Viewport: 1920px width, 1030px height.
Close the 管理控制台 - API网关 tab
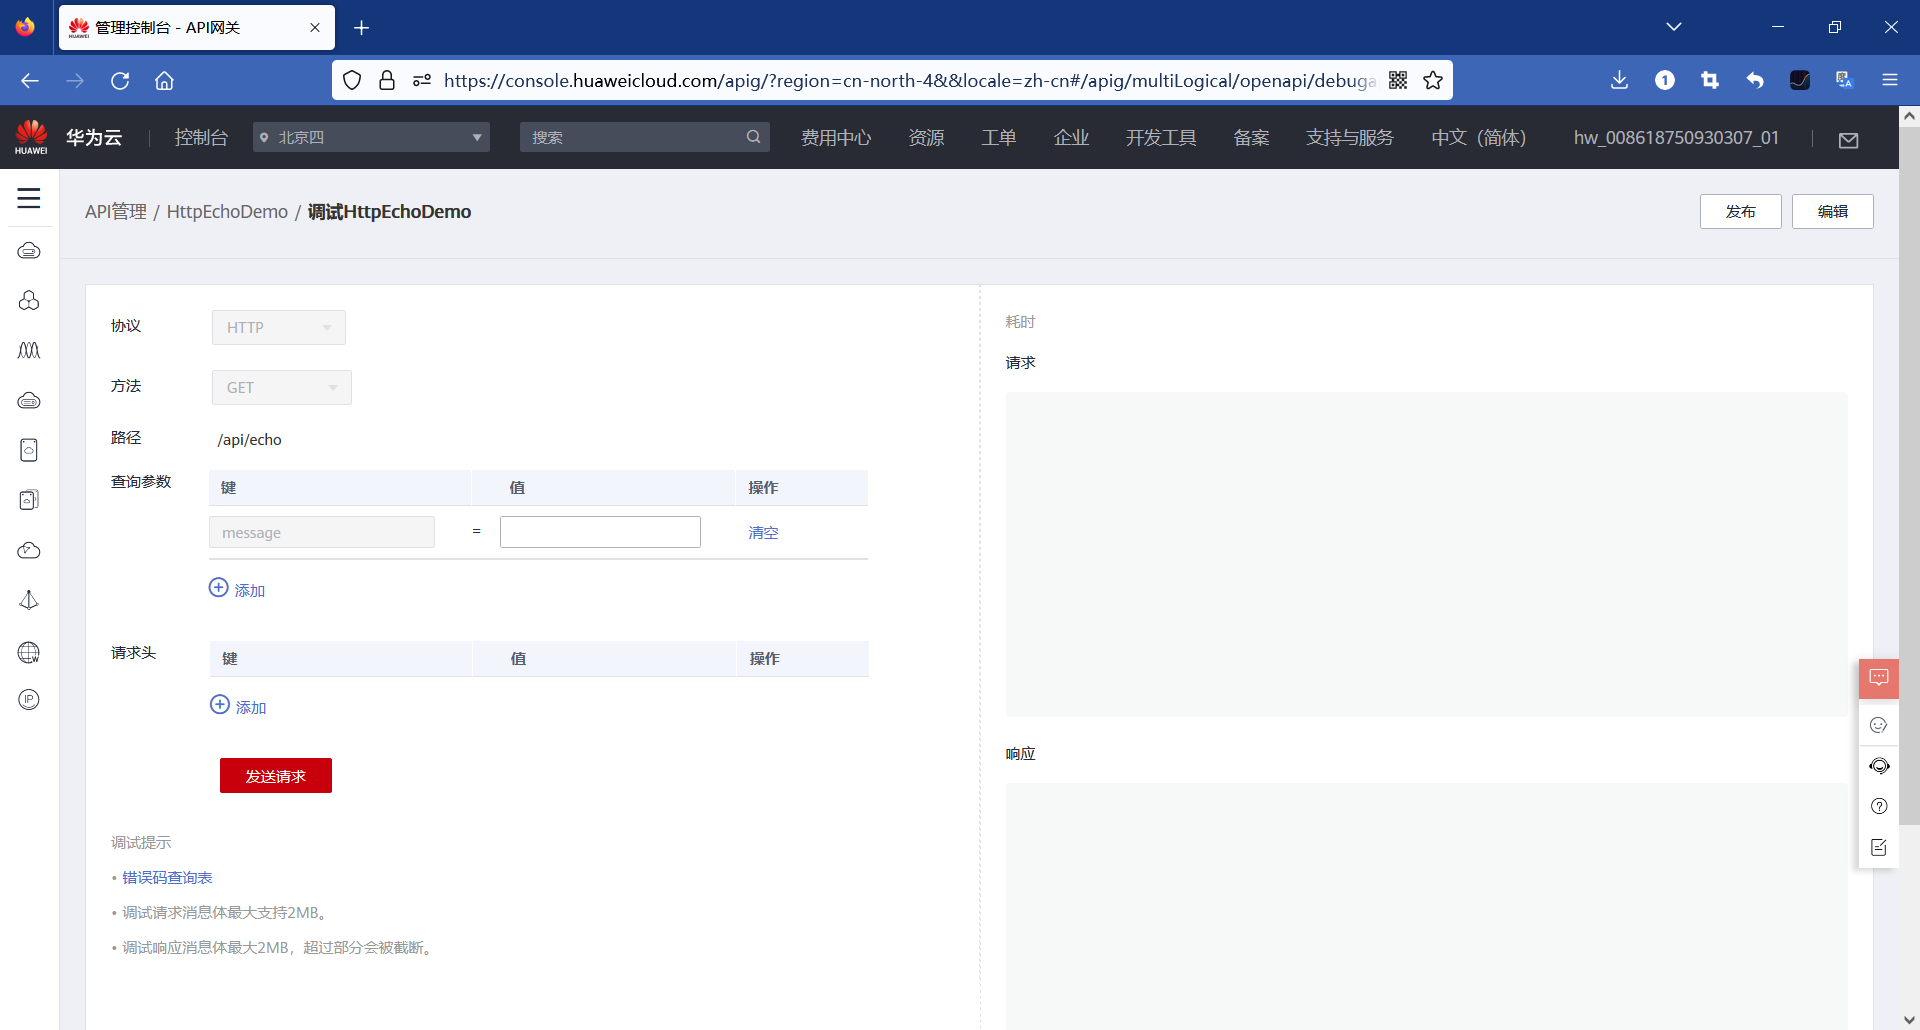315,28
